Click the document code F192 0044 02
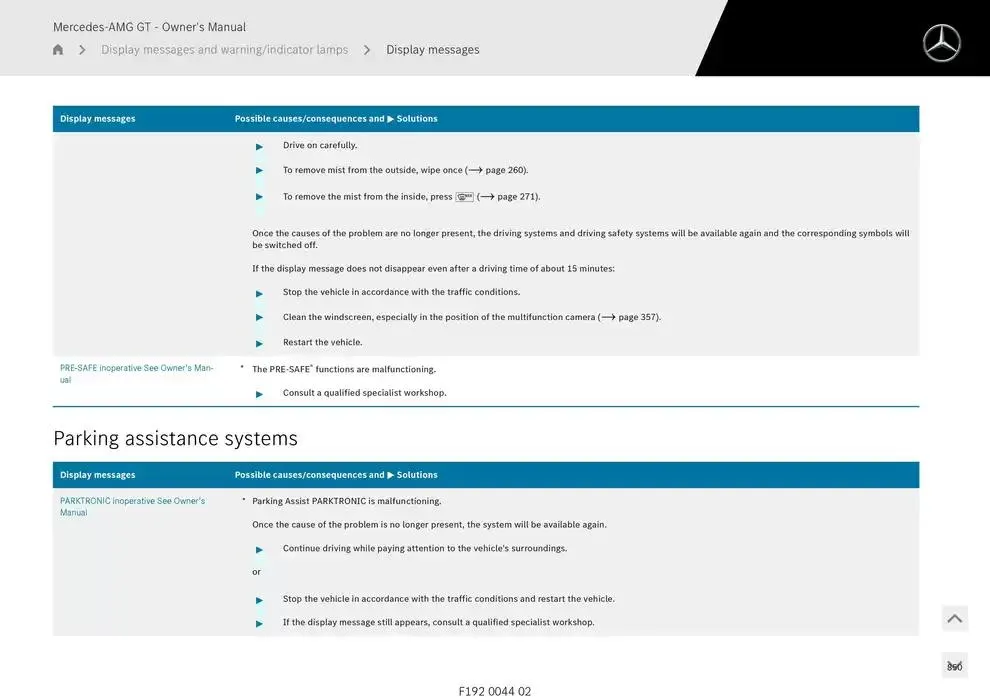Screen dimensions: 990x700 click(x=494, y=691)
